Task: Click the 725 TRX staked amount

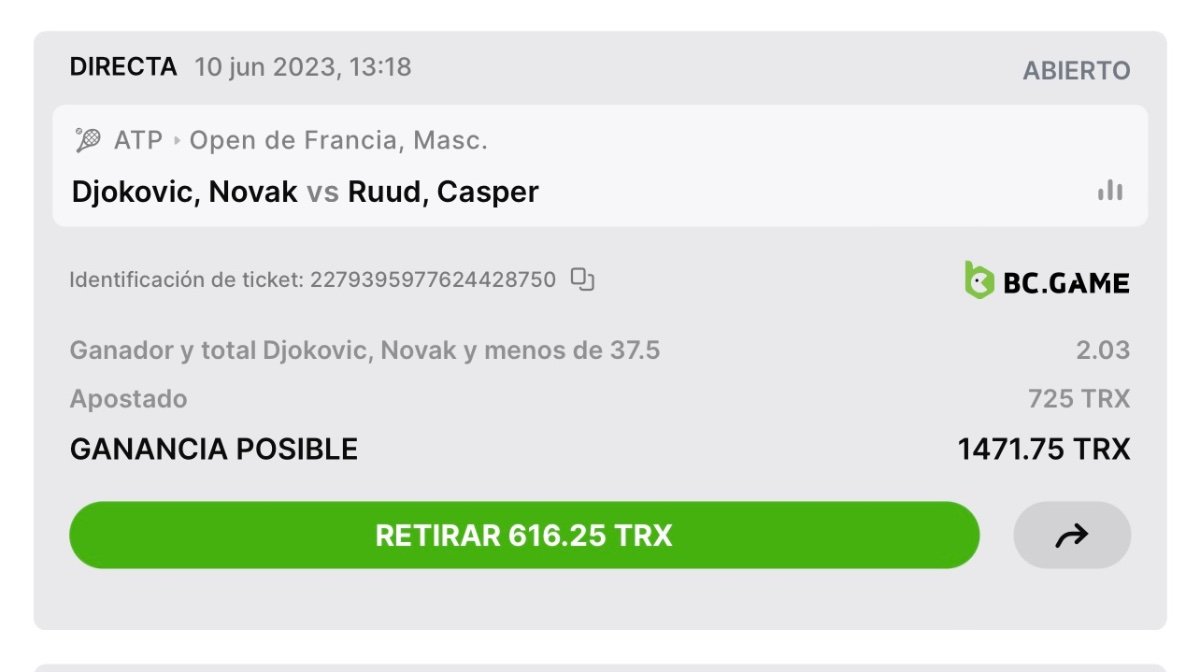Action: click(1079, 399)
